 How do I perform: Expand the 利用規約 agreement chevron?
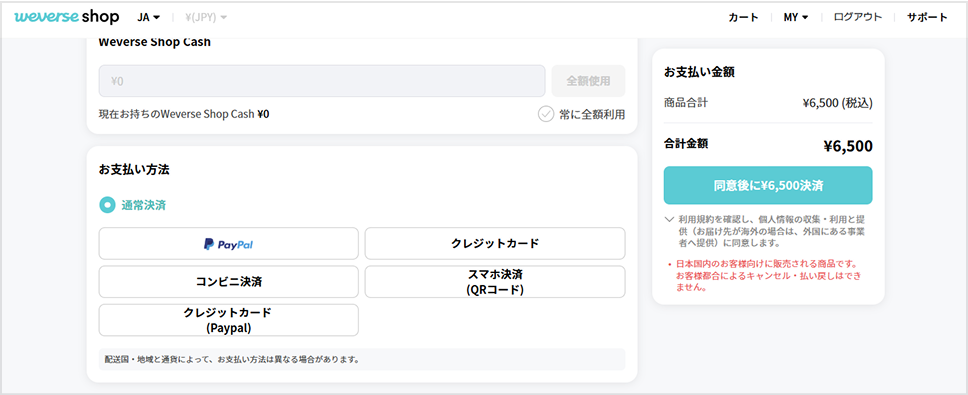[x=669, y=219]
